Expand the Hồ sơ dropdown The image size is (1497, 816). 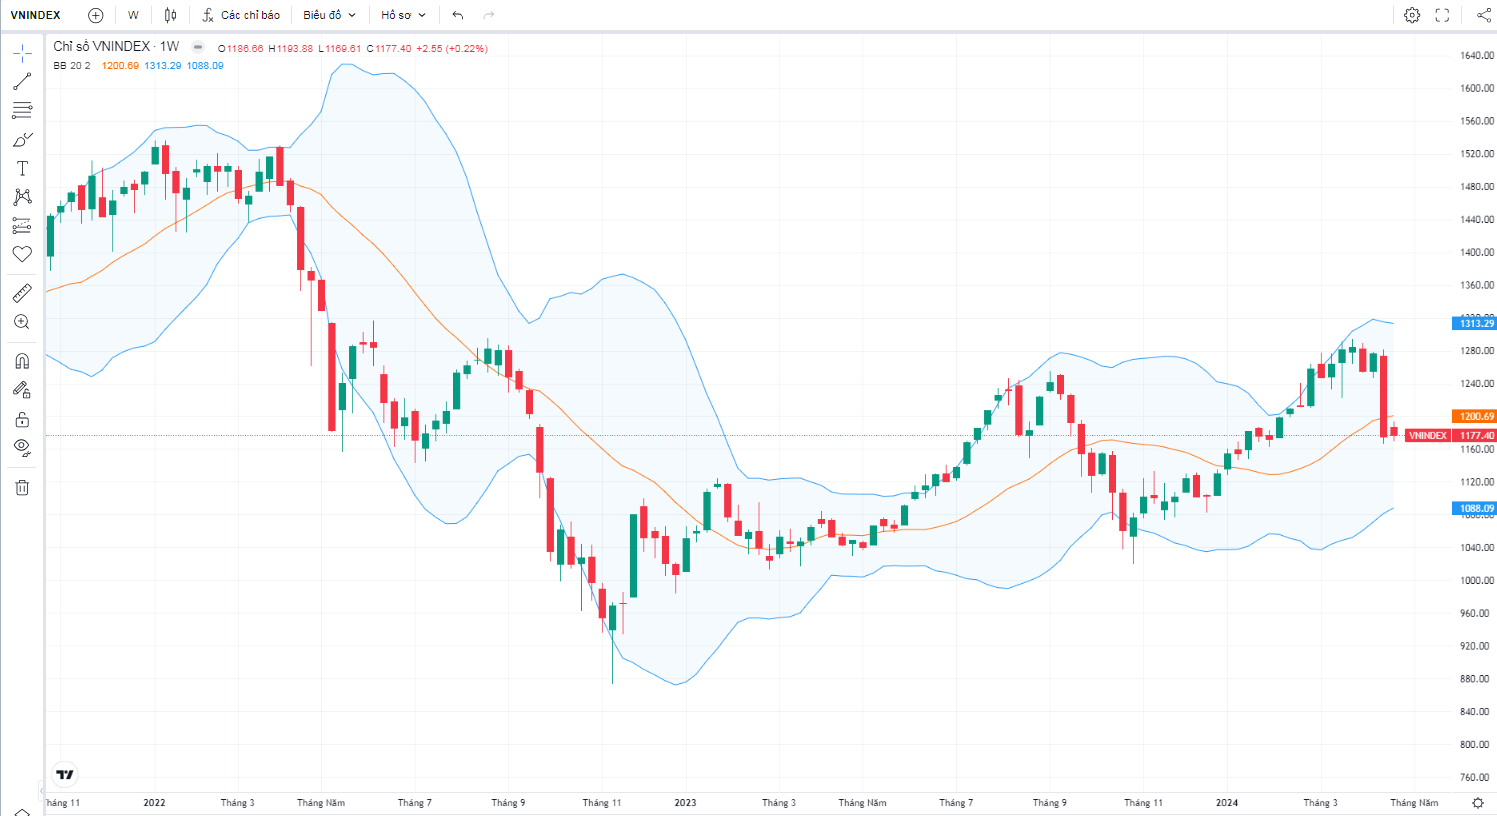pyautogui.click(x=403, y=15)
